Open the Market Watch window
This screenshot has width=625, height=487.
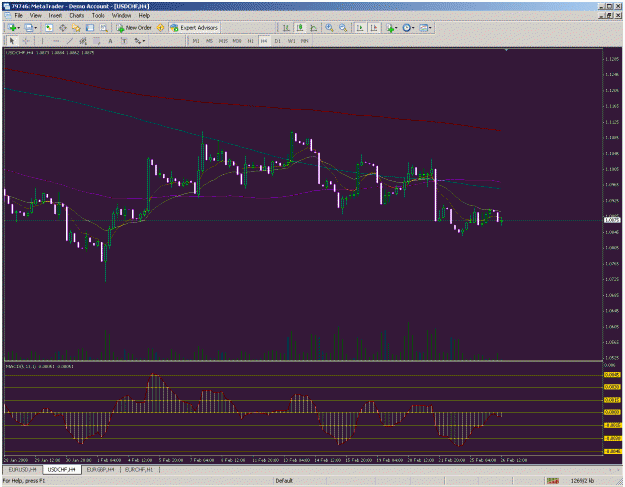pos(49,28)
